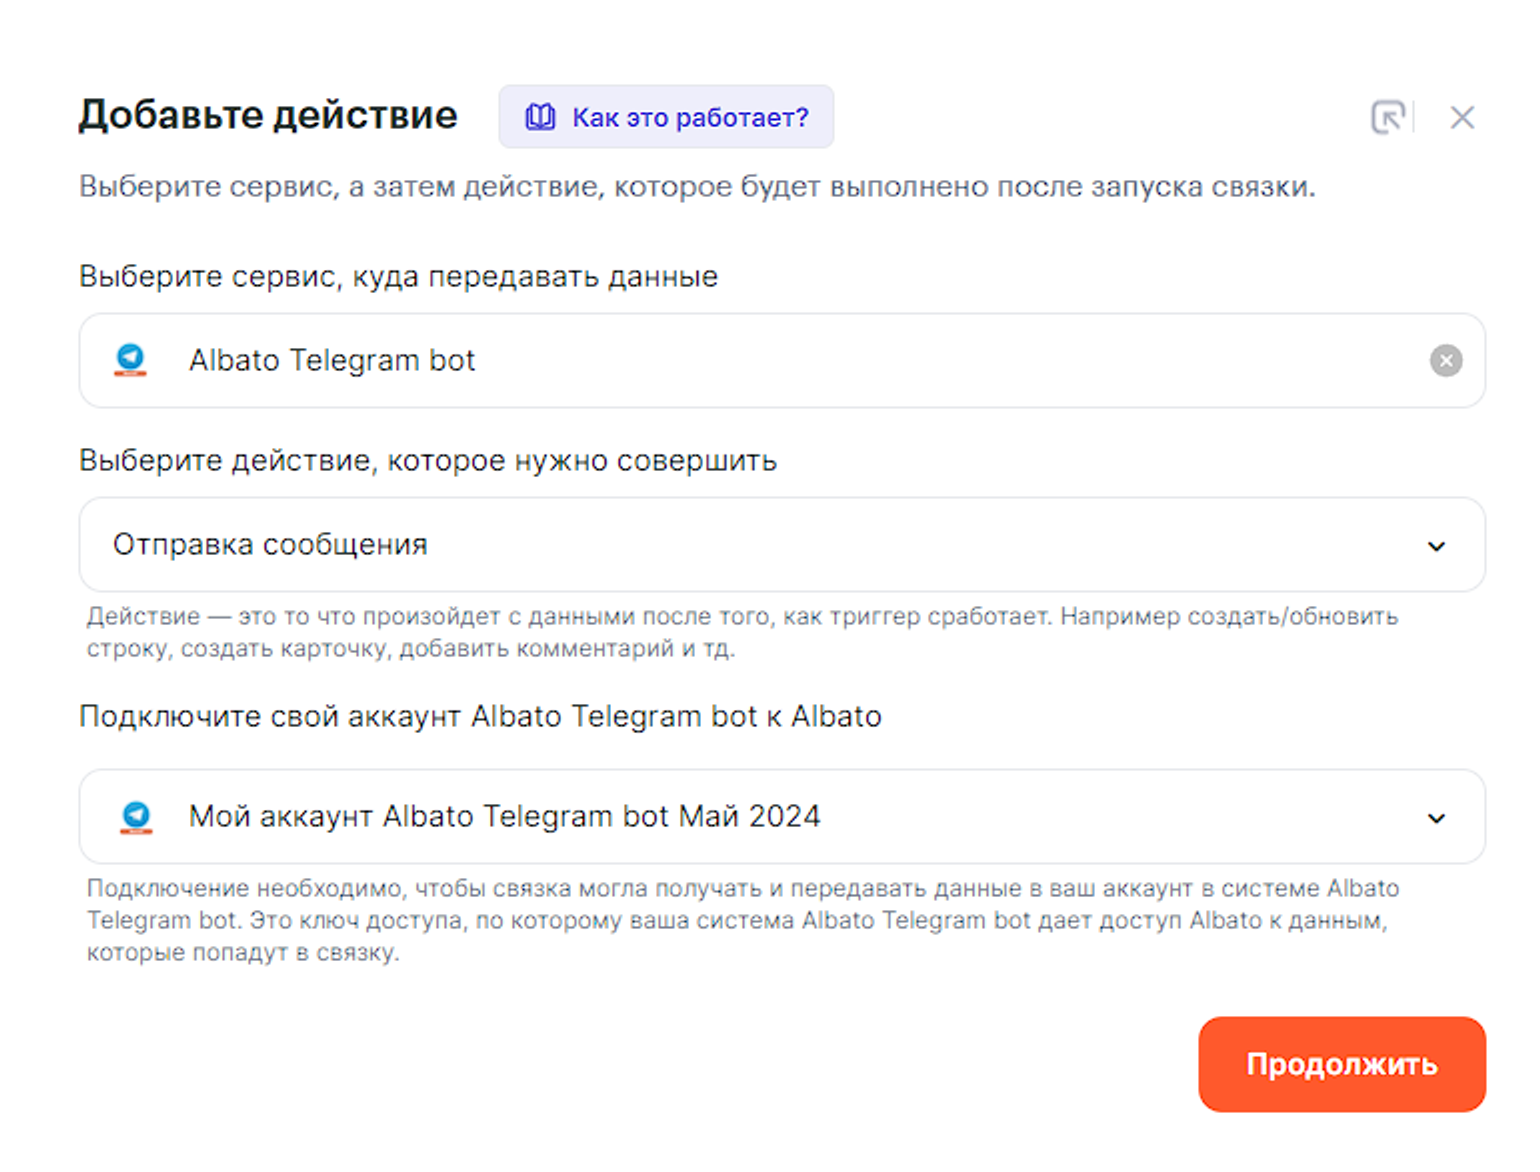Open the "Как это работает?" help link
Screen dimensions: 1540x1172
pyautogui.click(x=690, y=117)
